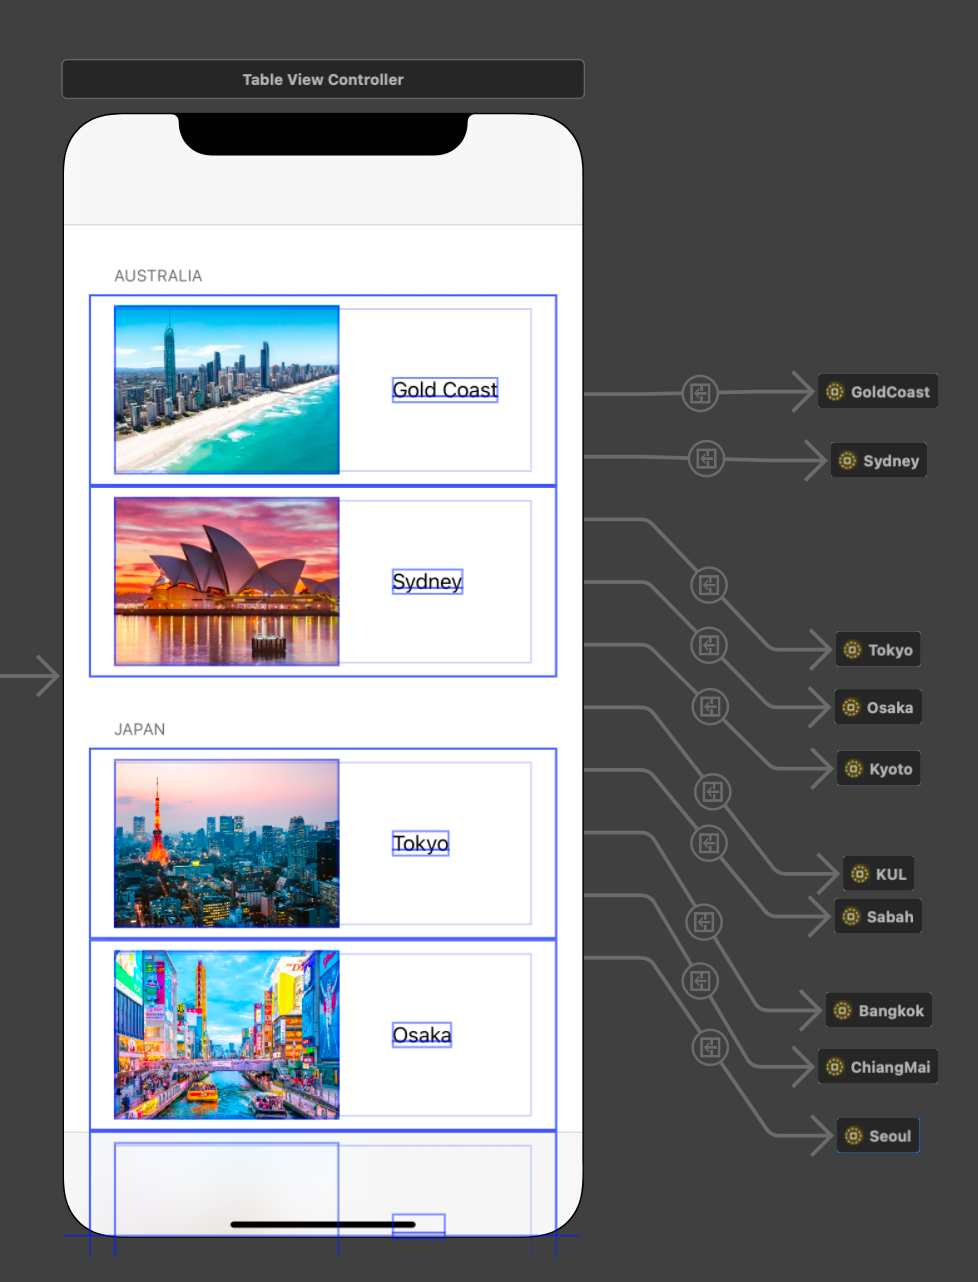Screen dimensions: 978x1282
Task: Select the KUL scene icon
Action: click(x=878, y=873)
